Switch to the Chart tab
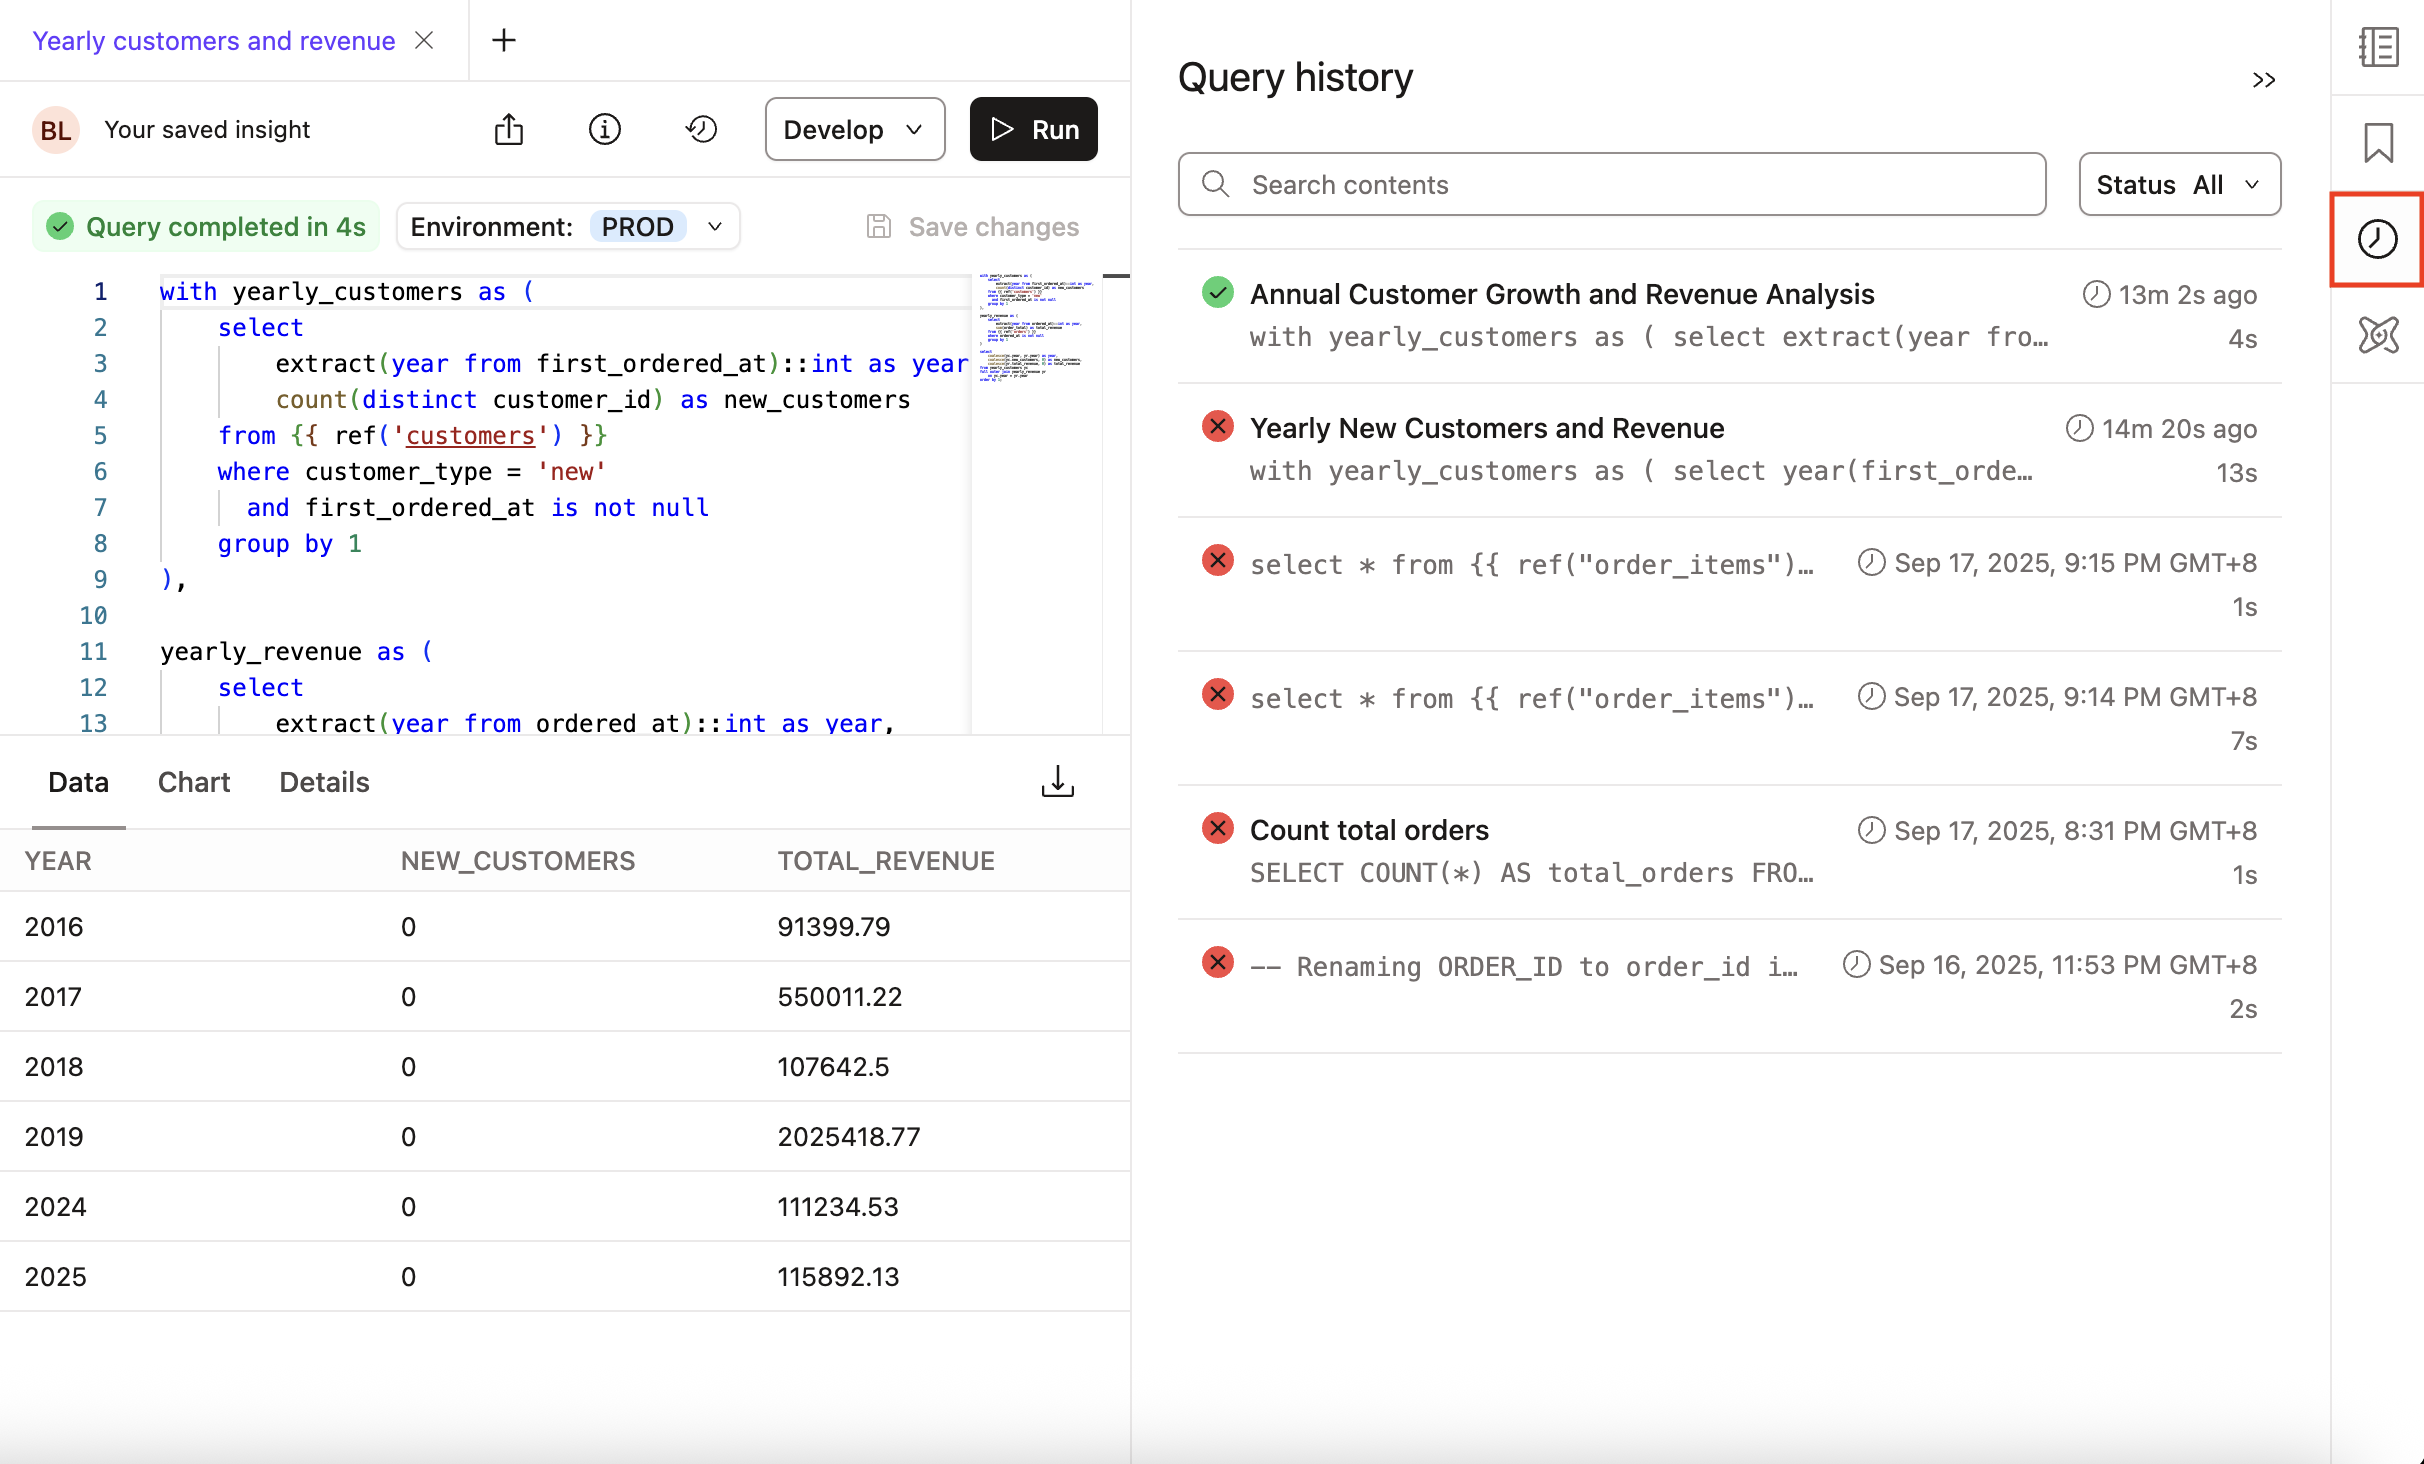This screenshot has width=2424, height=1464. [193, 782]
